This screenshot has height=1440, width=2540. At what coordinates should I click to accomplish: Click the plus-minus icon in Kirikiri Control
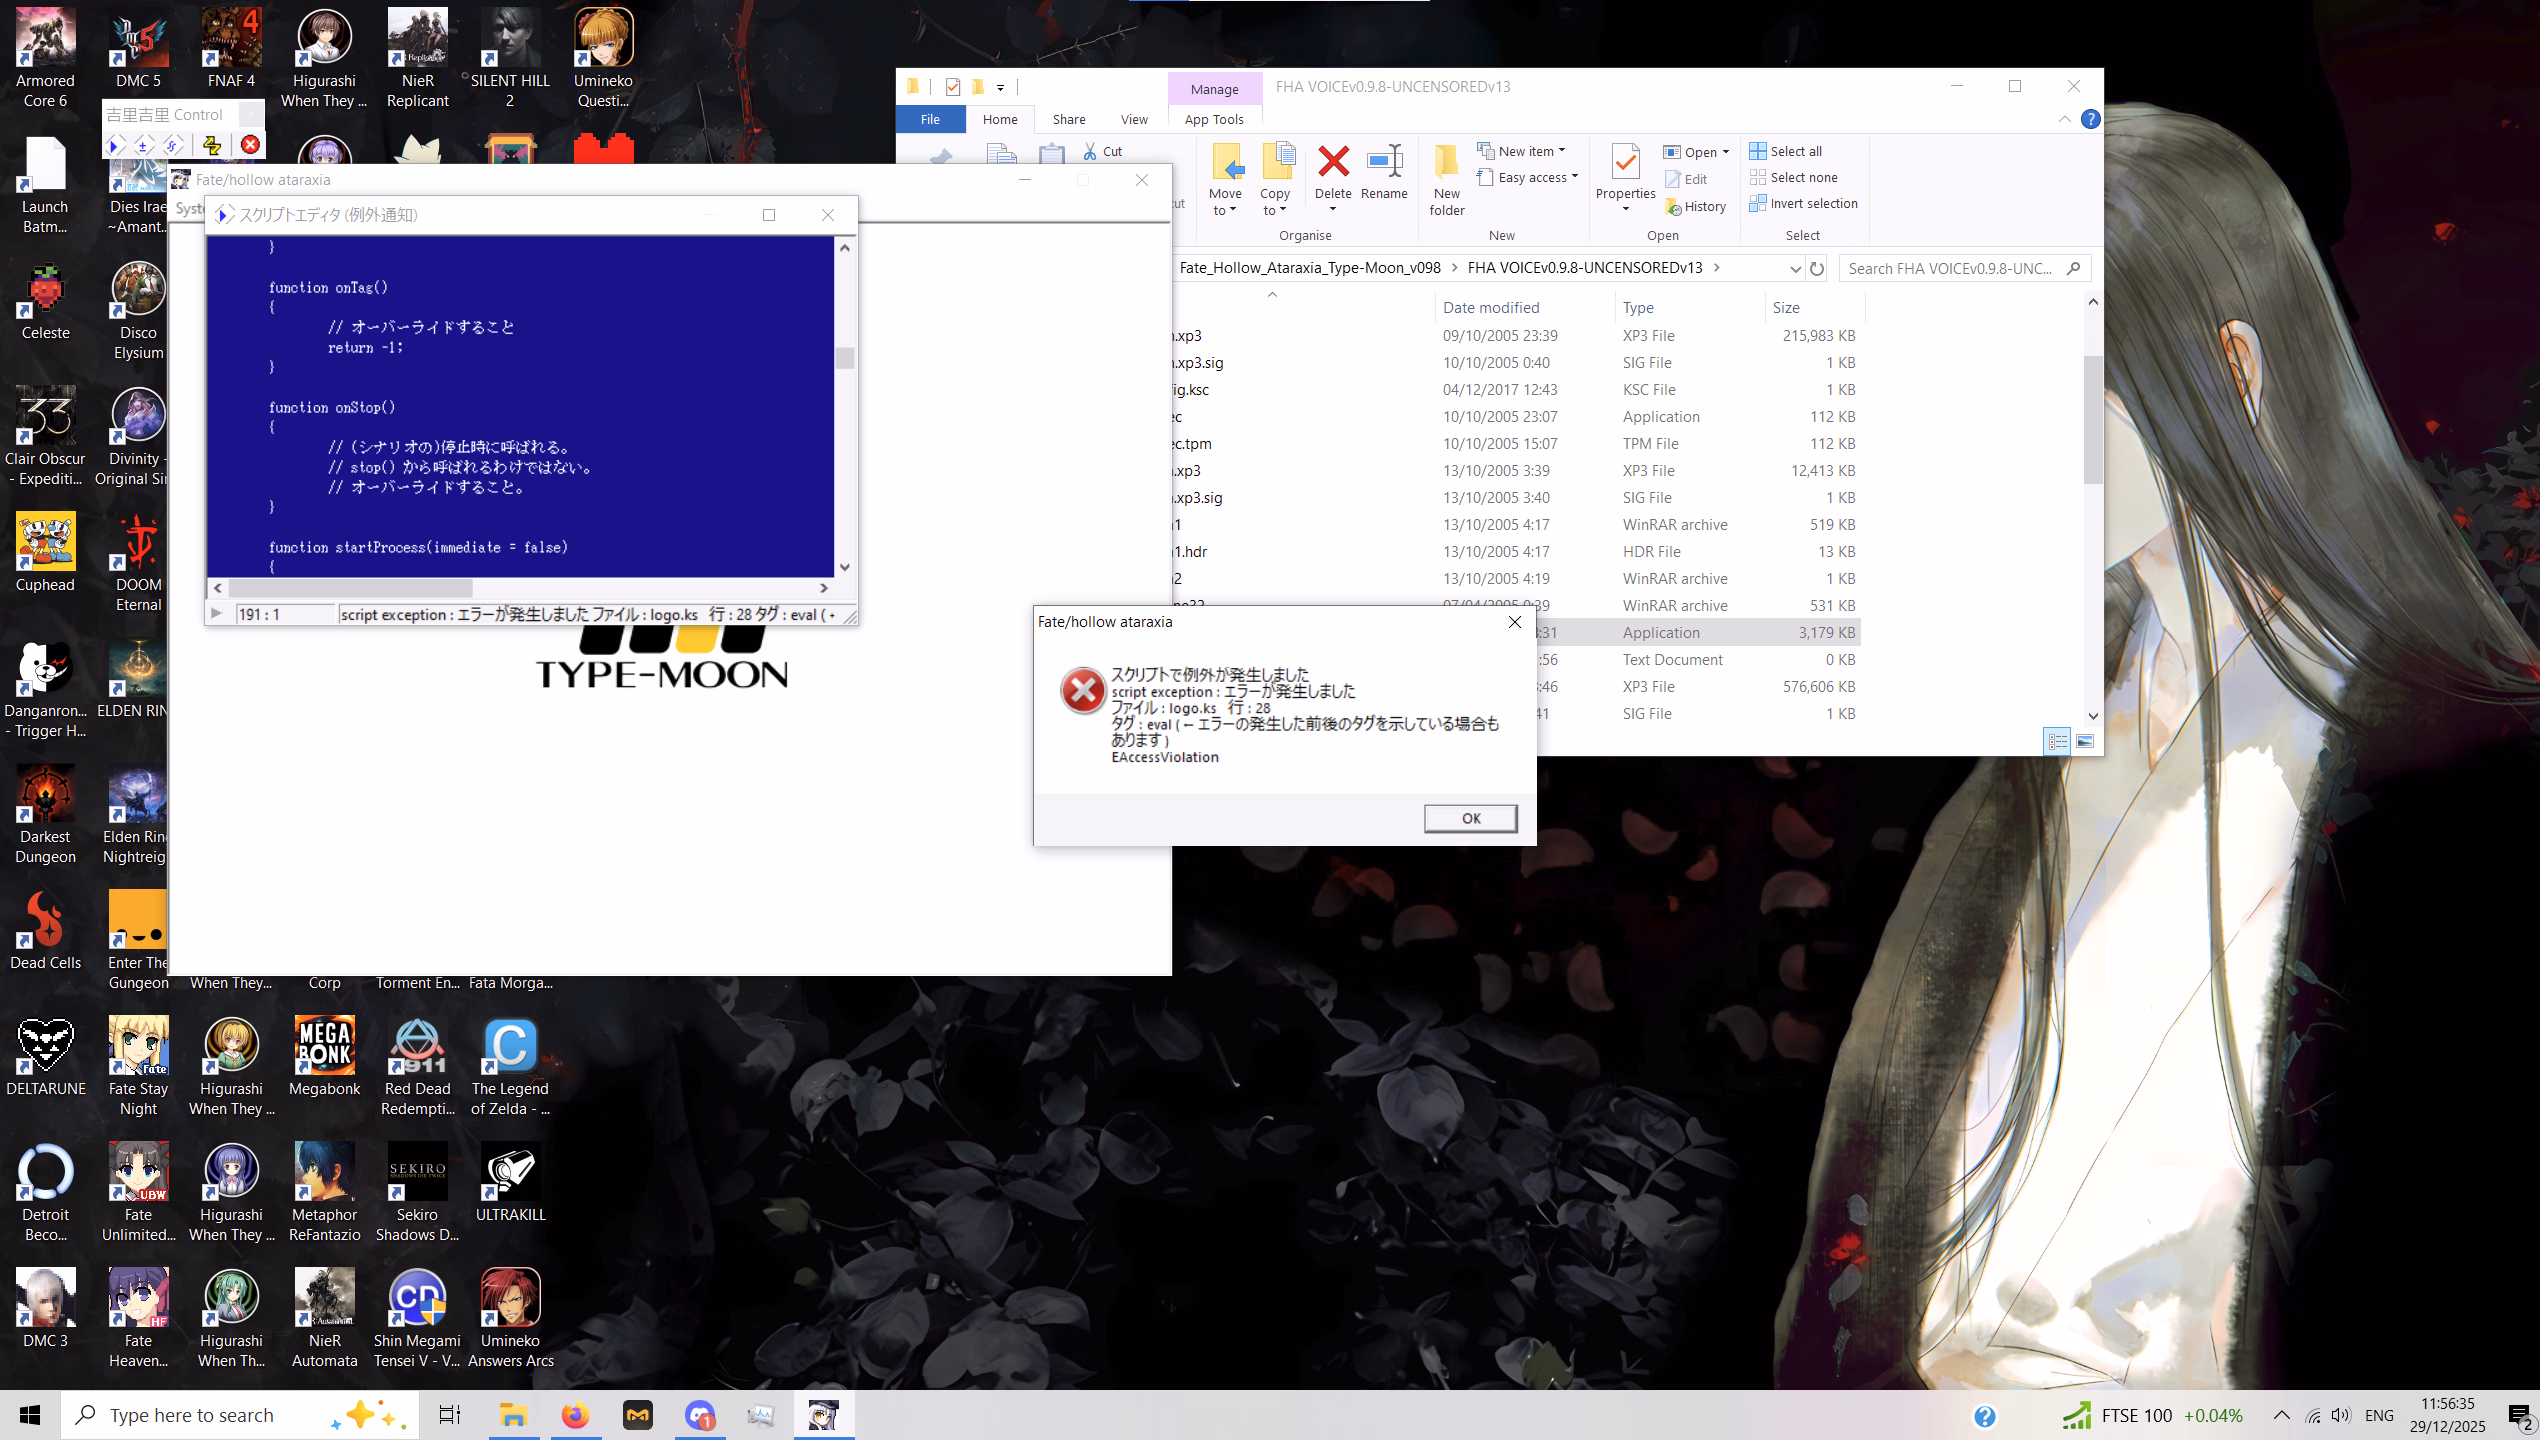(x=143, y=145)
